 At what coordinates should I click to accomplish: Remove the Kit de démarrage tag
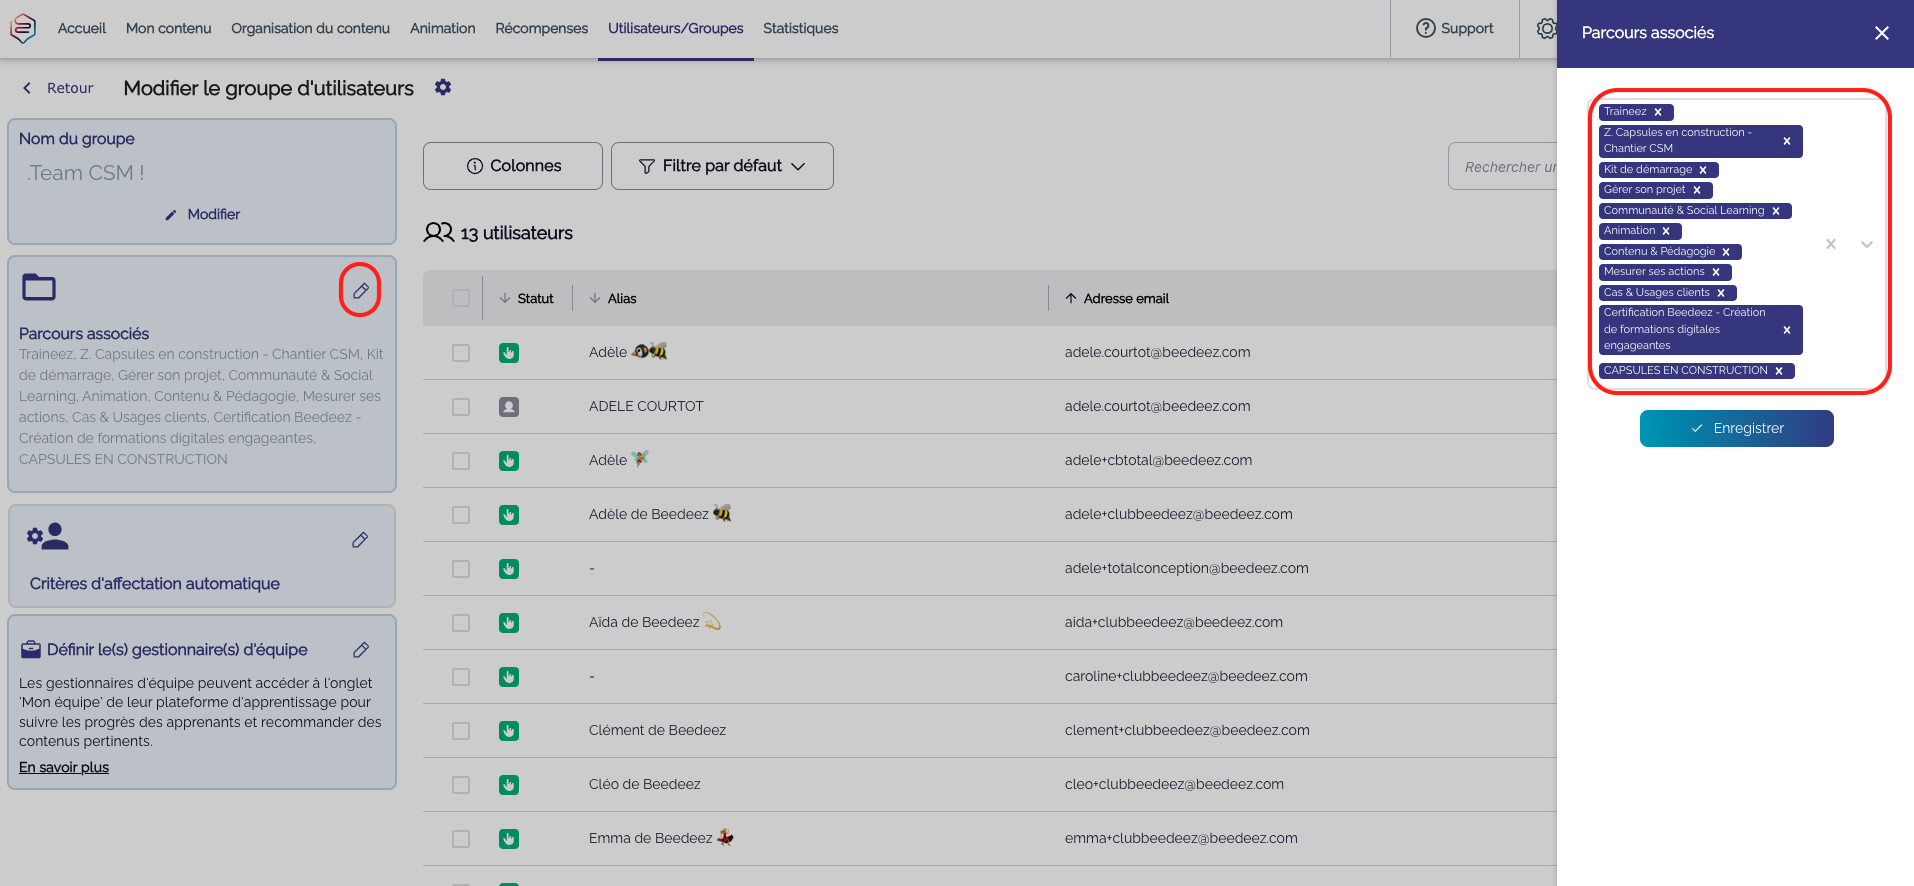pyautogui.click(x=1703, y=170)
